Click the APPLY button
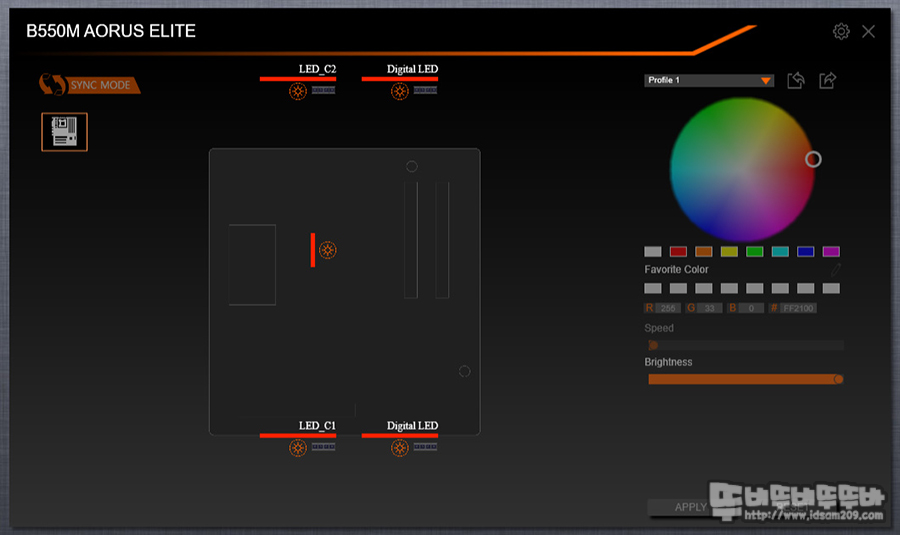Image resolution: width=900 pixels, height=535 pixels. pos(690,507)
